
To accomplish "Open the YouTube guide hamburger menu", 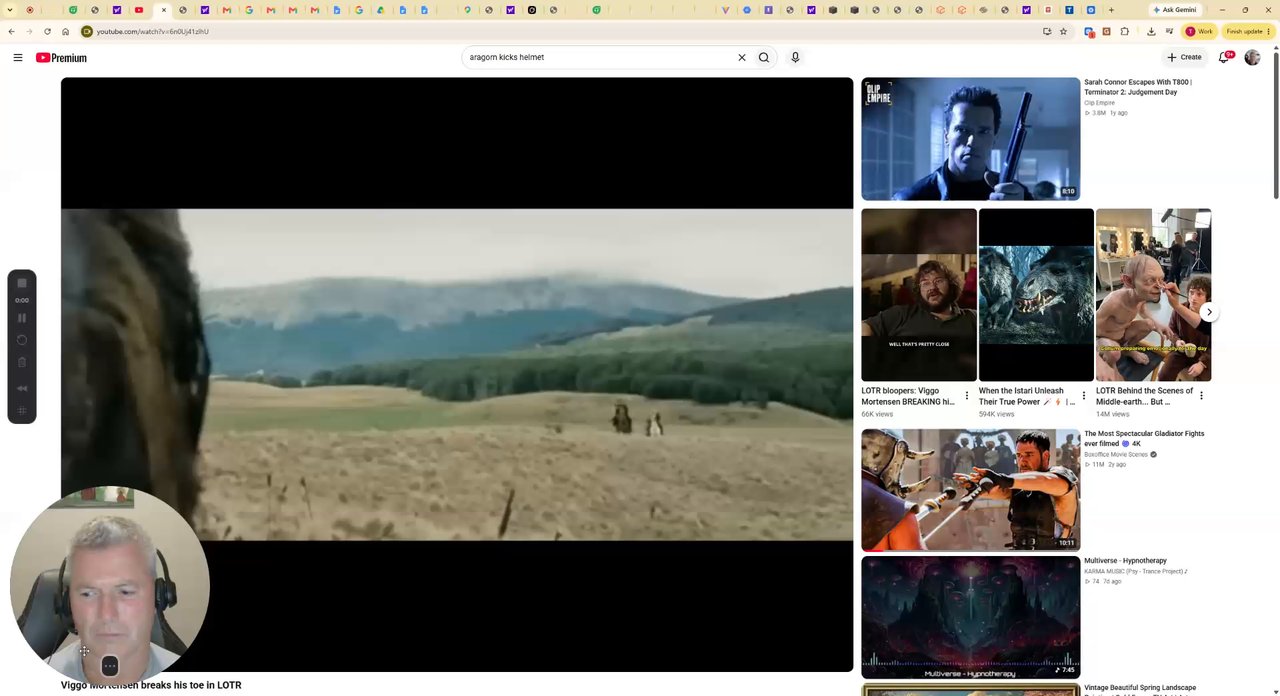I will [x=18, y=57].
